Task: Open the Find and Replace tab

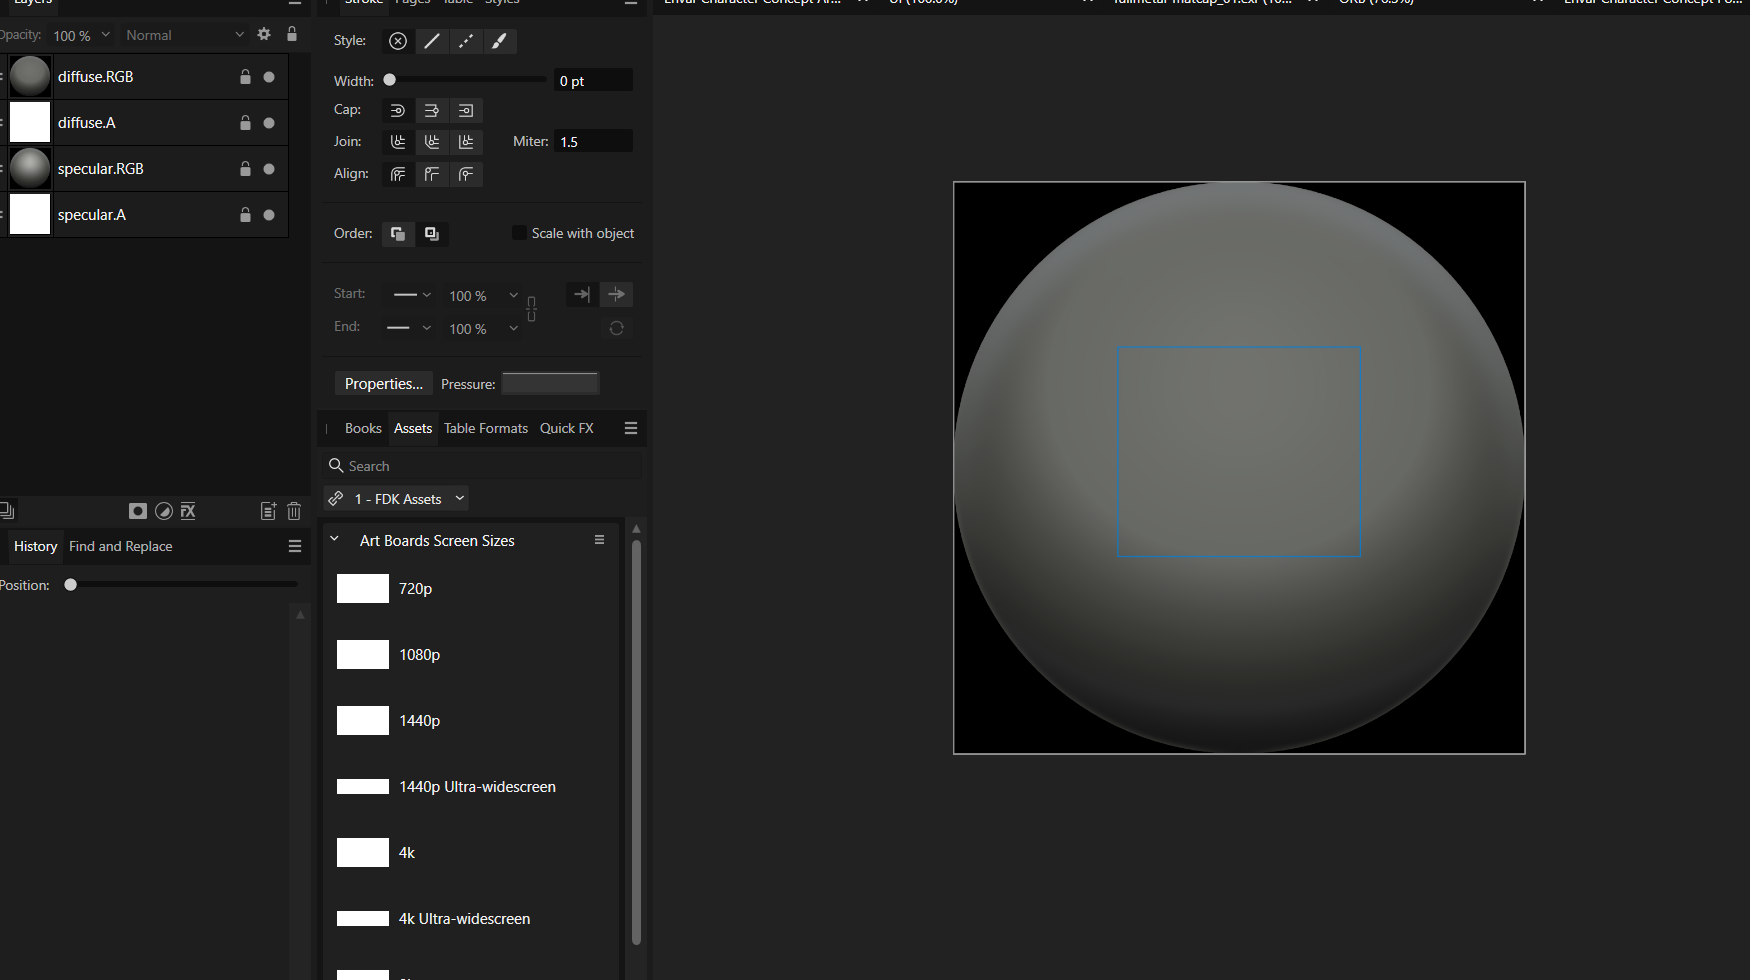Action: click(x=120, y=546)
